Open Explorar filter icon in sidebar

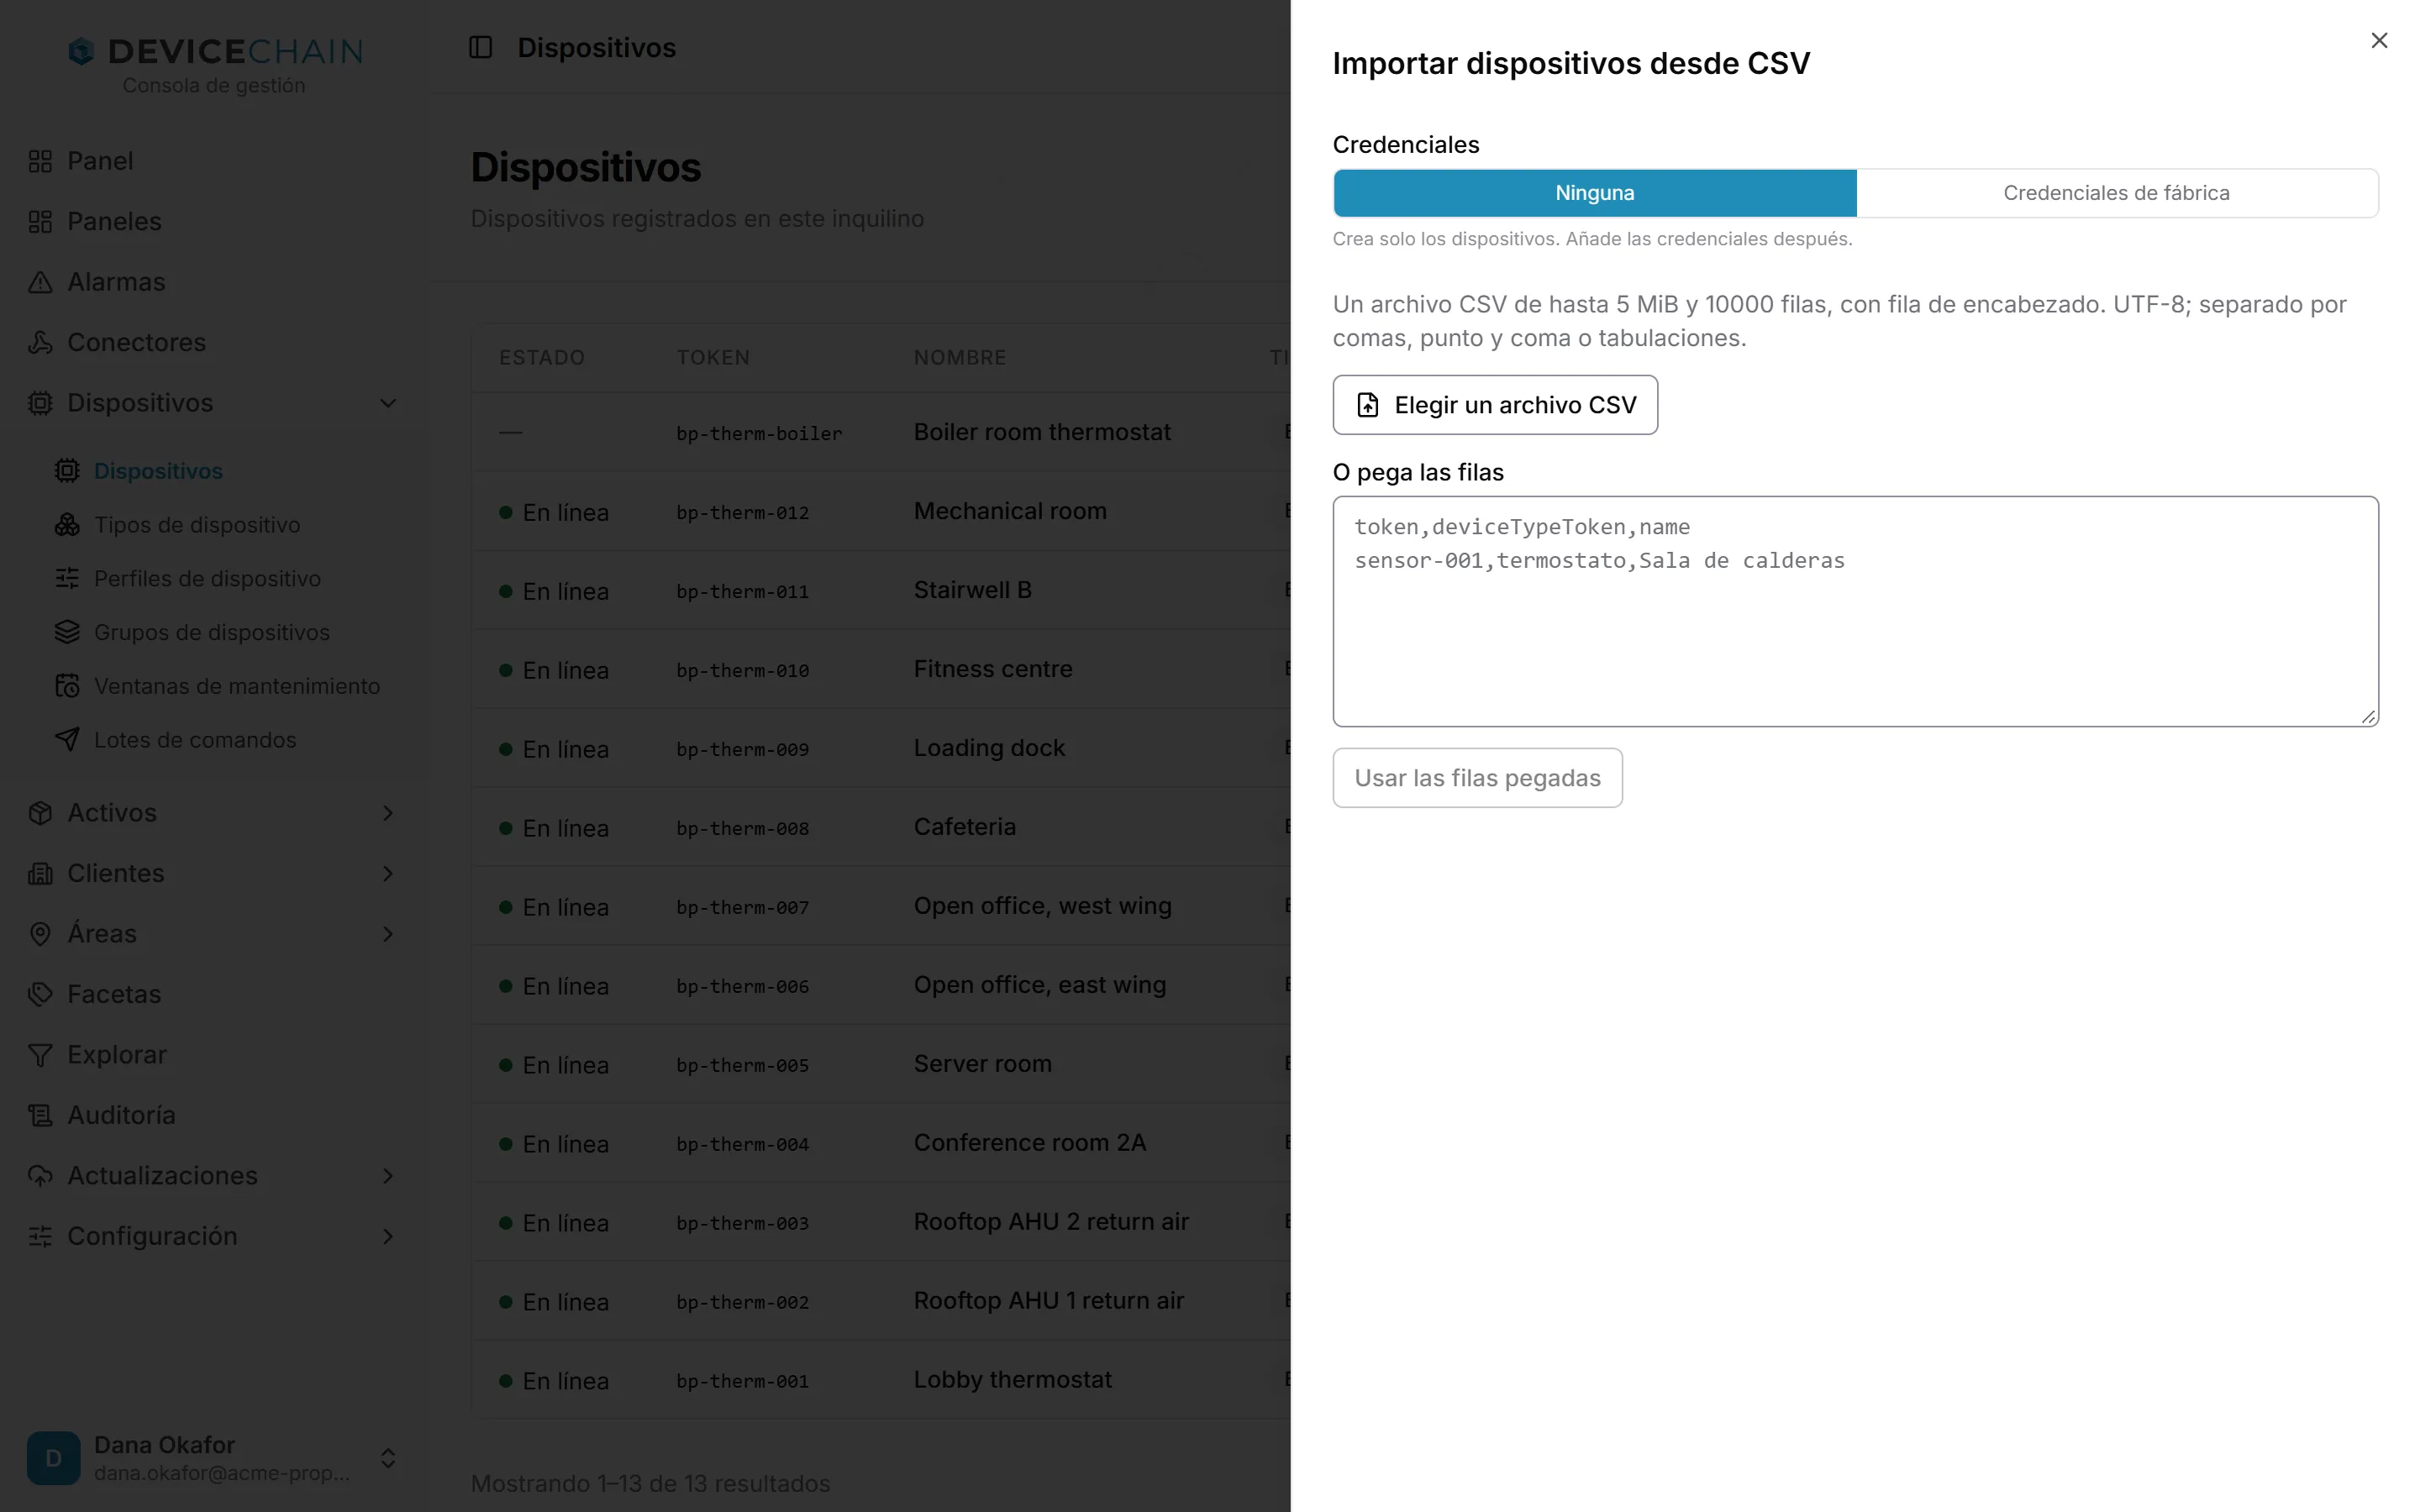coord(40,1055)
